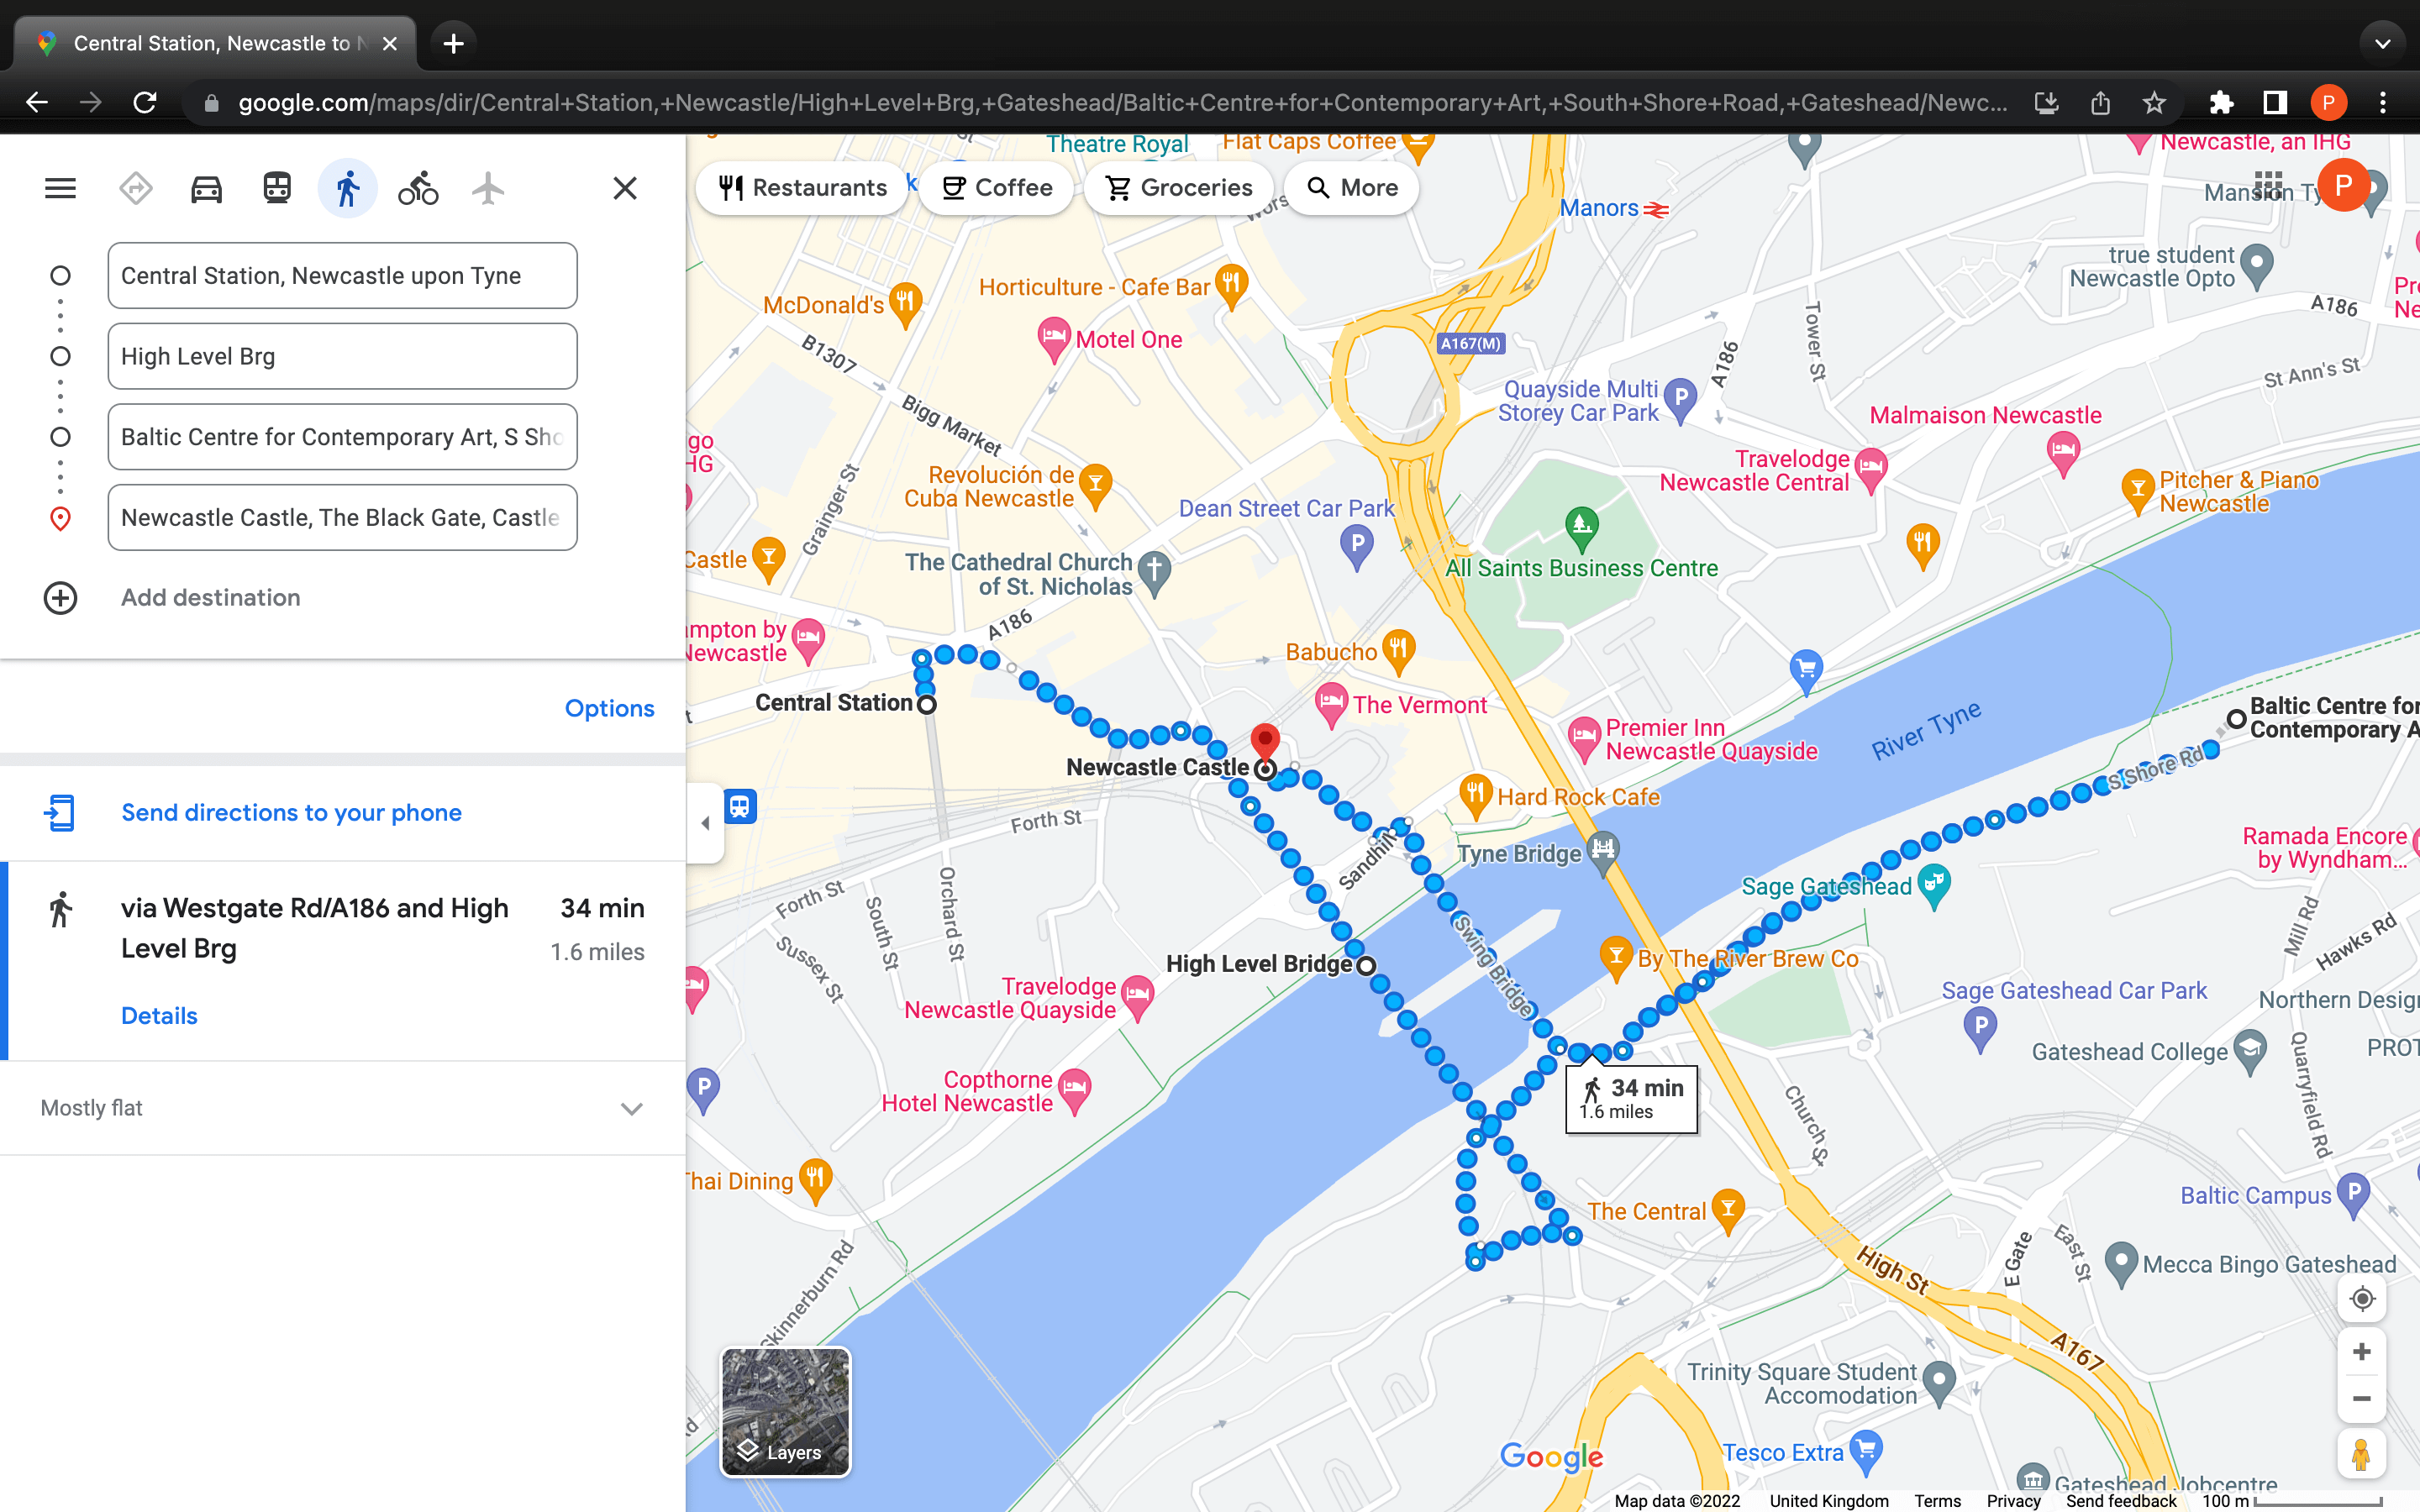Image resolution: width=2420 pixels, height=1512 pixels.
Task: Search nearby Groceries chip
Action: [x=1178, y=187]
